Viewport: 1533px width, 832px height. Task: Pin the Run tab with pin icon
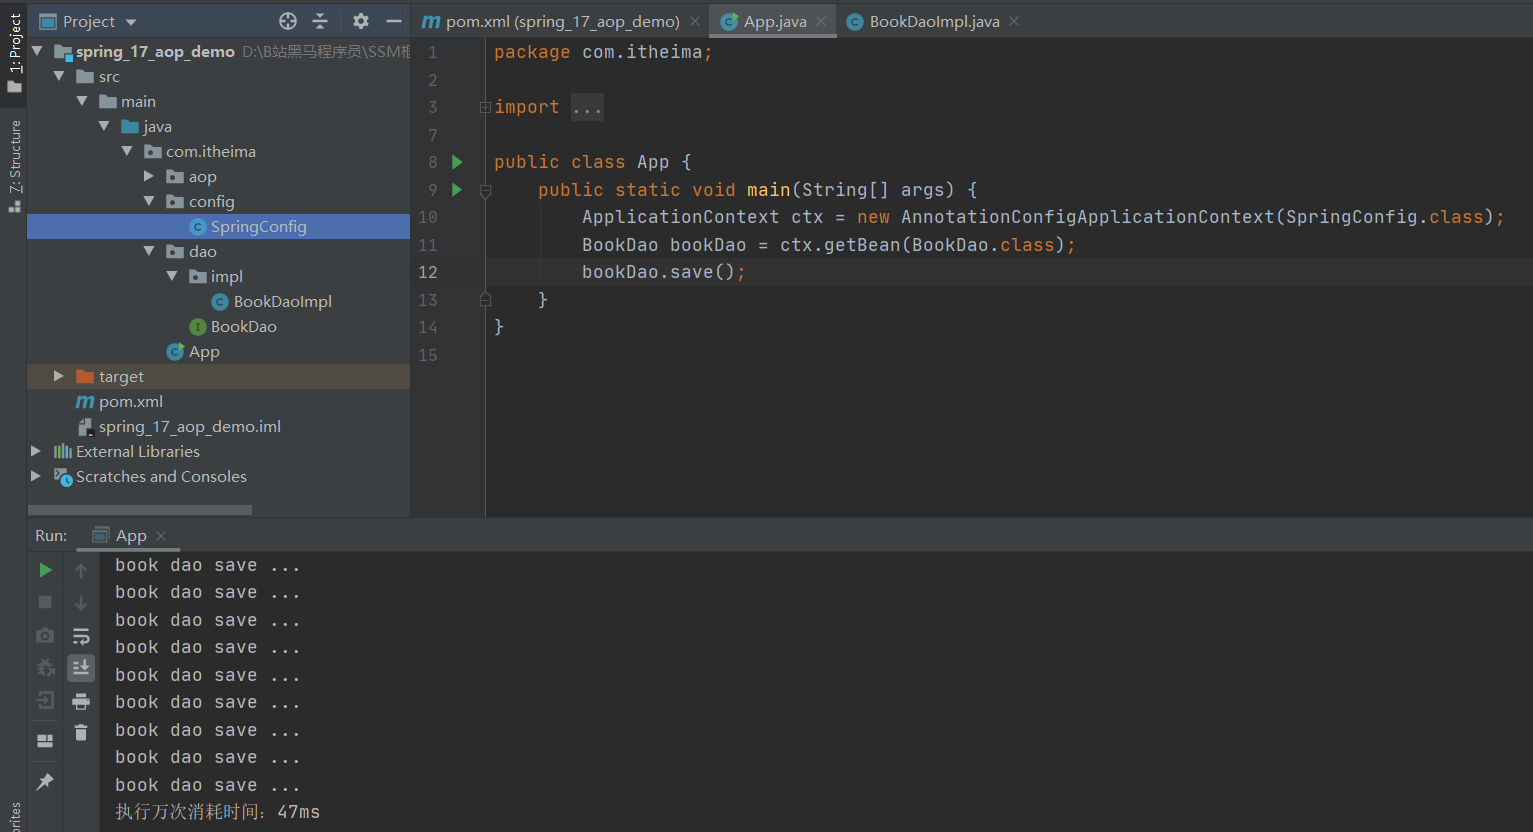pos(45,781)
